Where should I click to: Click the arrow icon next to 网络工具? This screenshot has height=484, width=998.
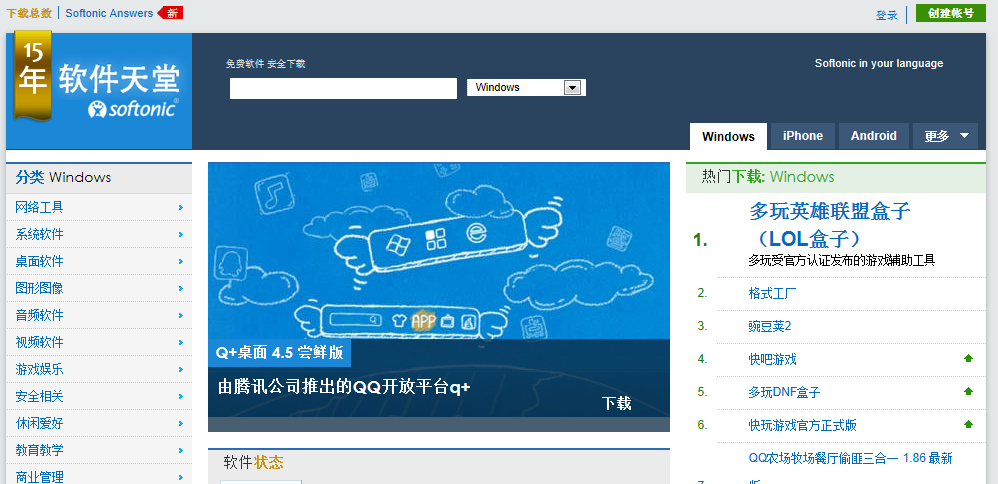click(181, 208)
